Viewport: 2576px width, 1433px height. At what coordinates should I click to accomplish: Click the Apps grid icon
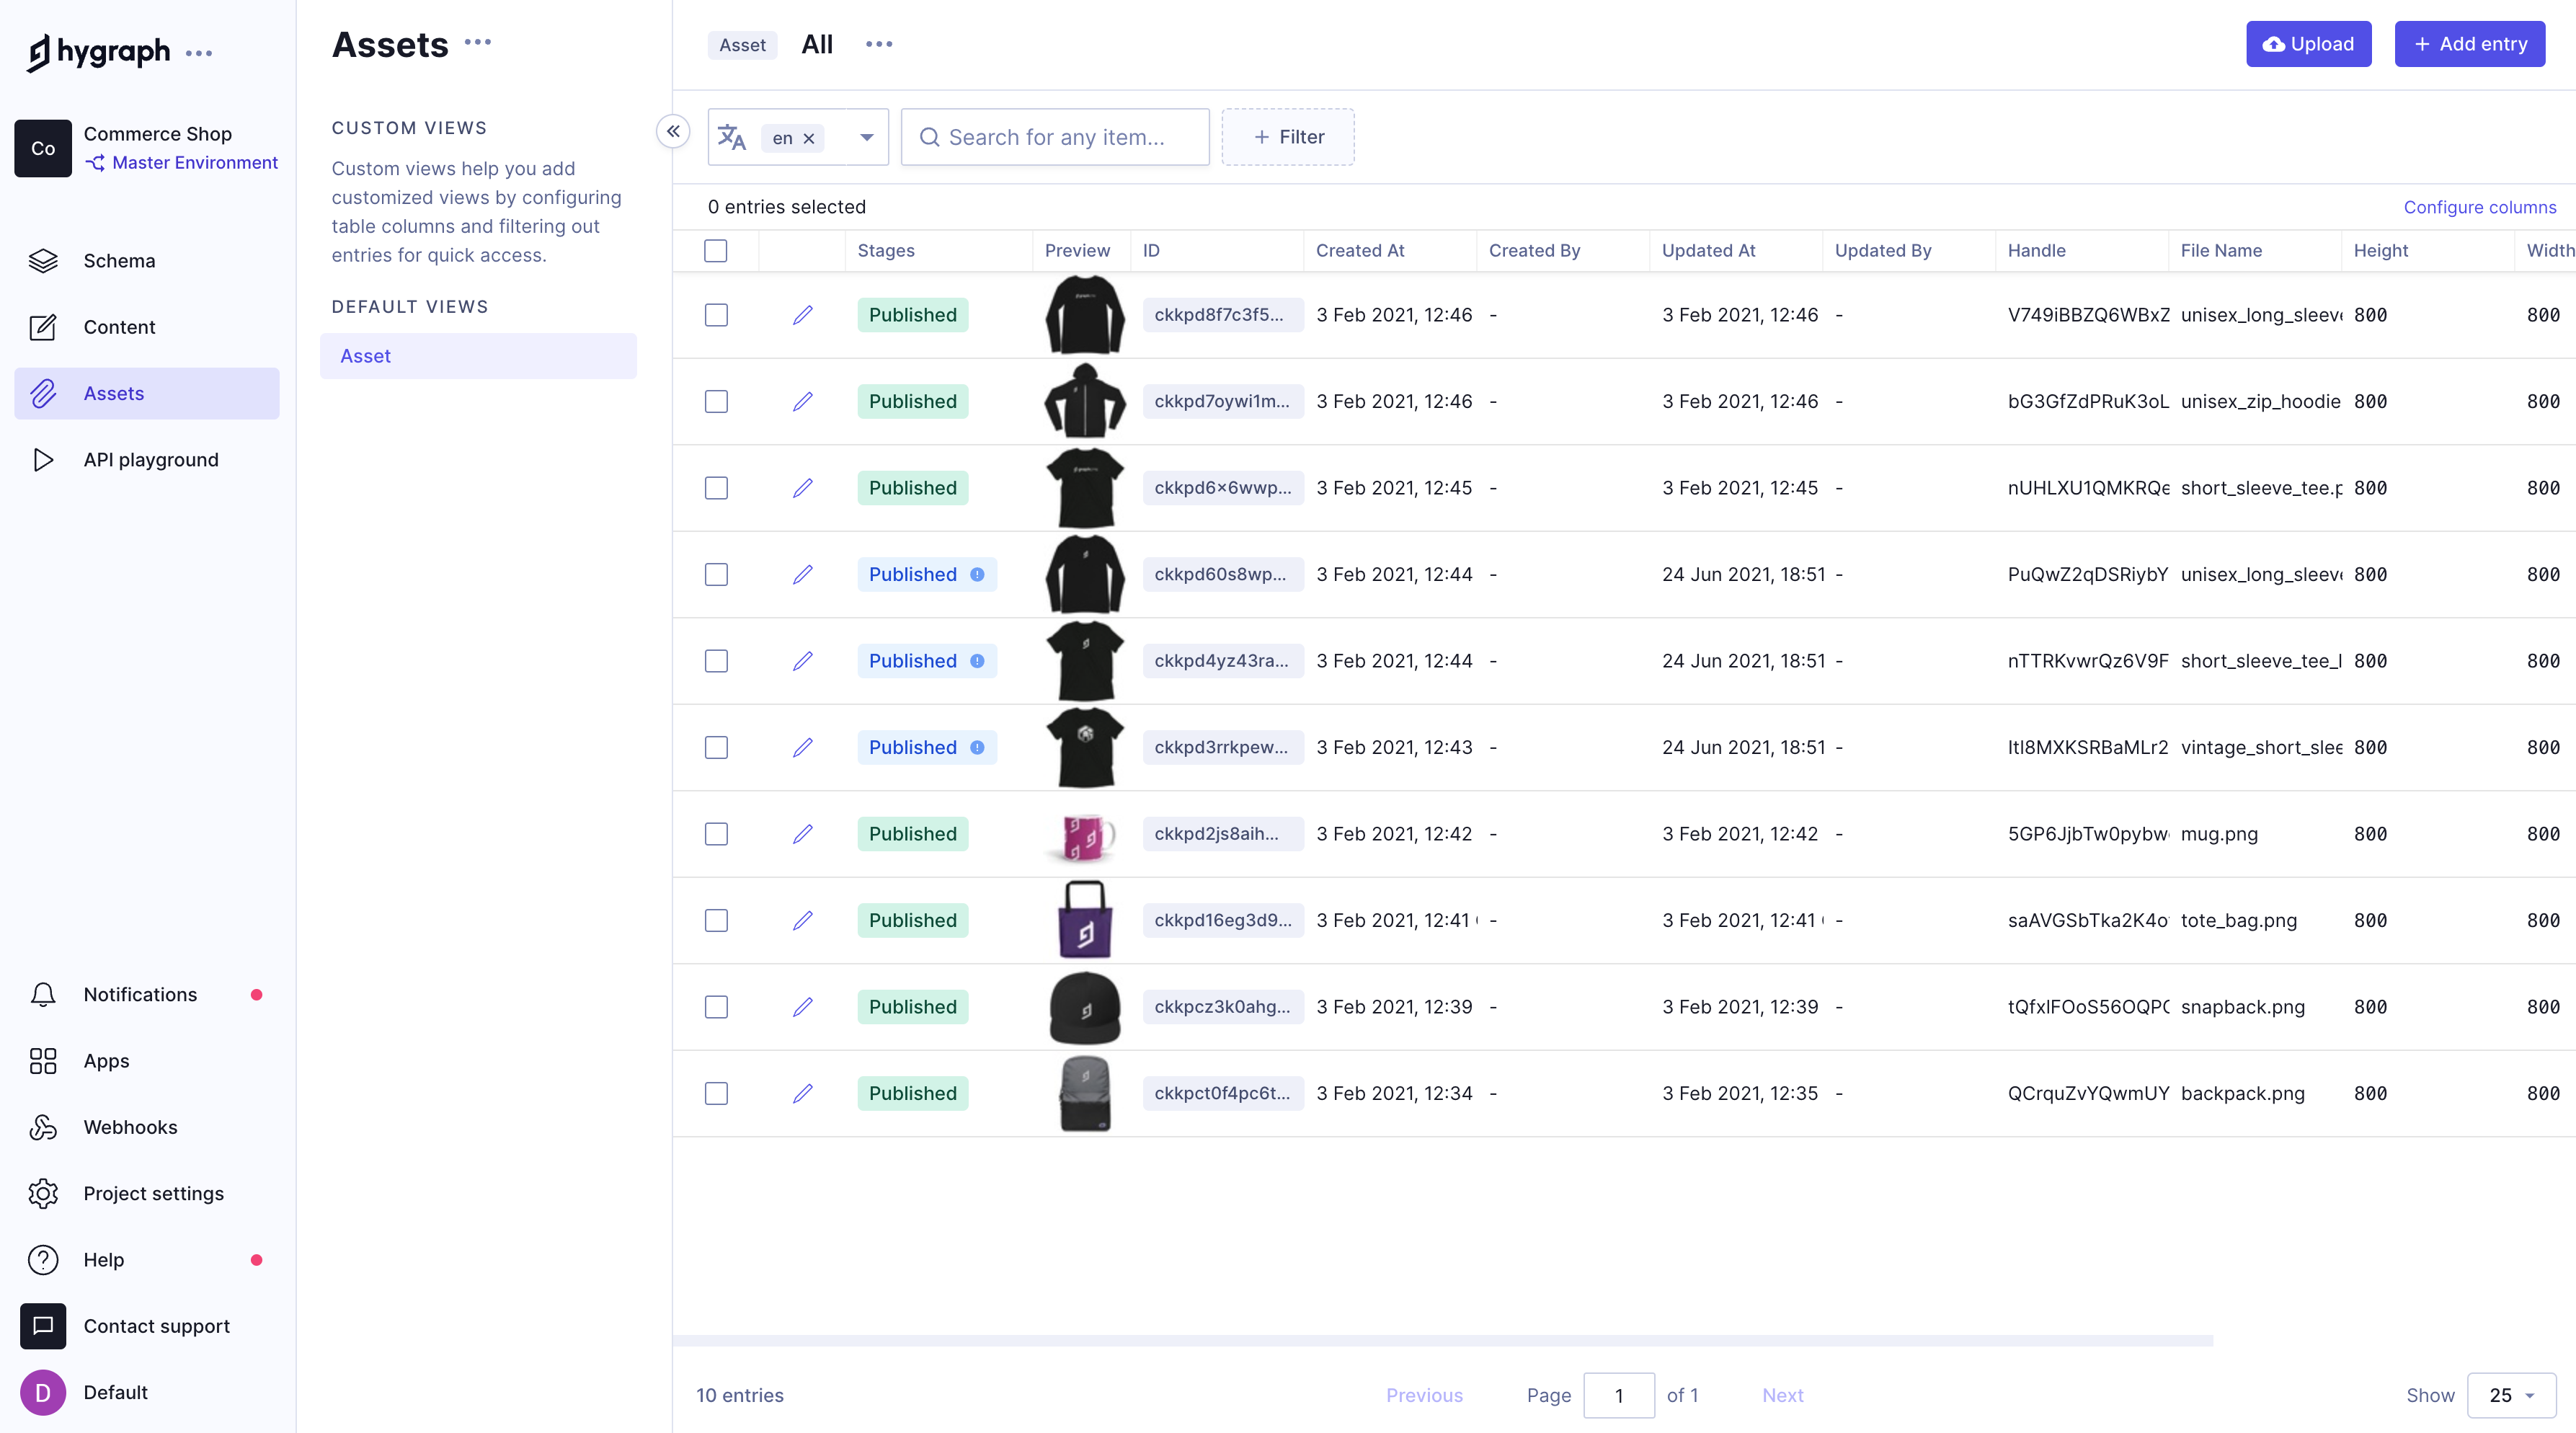coord(43,1060)
